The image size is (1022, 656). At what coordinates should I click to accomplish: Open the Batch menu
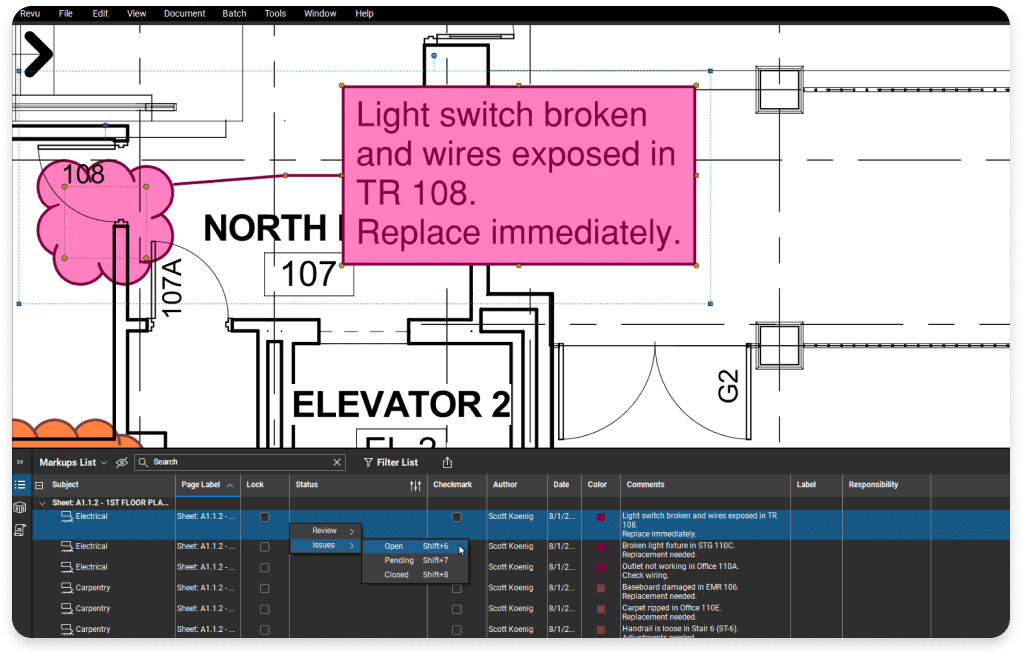(x=235, y=14)
